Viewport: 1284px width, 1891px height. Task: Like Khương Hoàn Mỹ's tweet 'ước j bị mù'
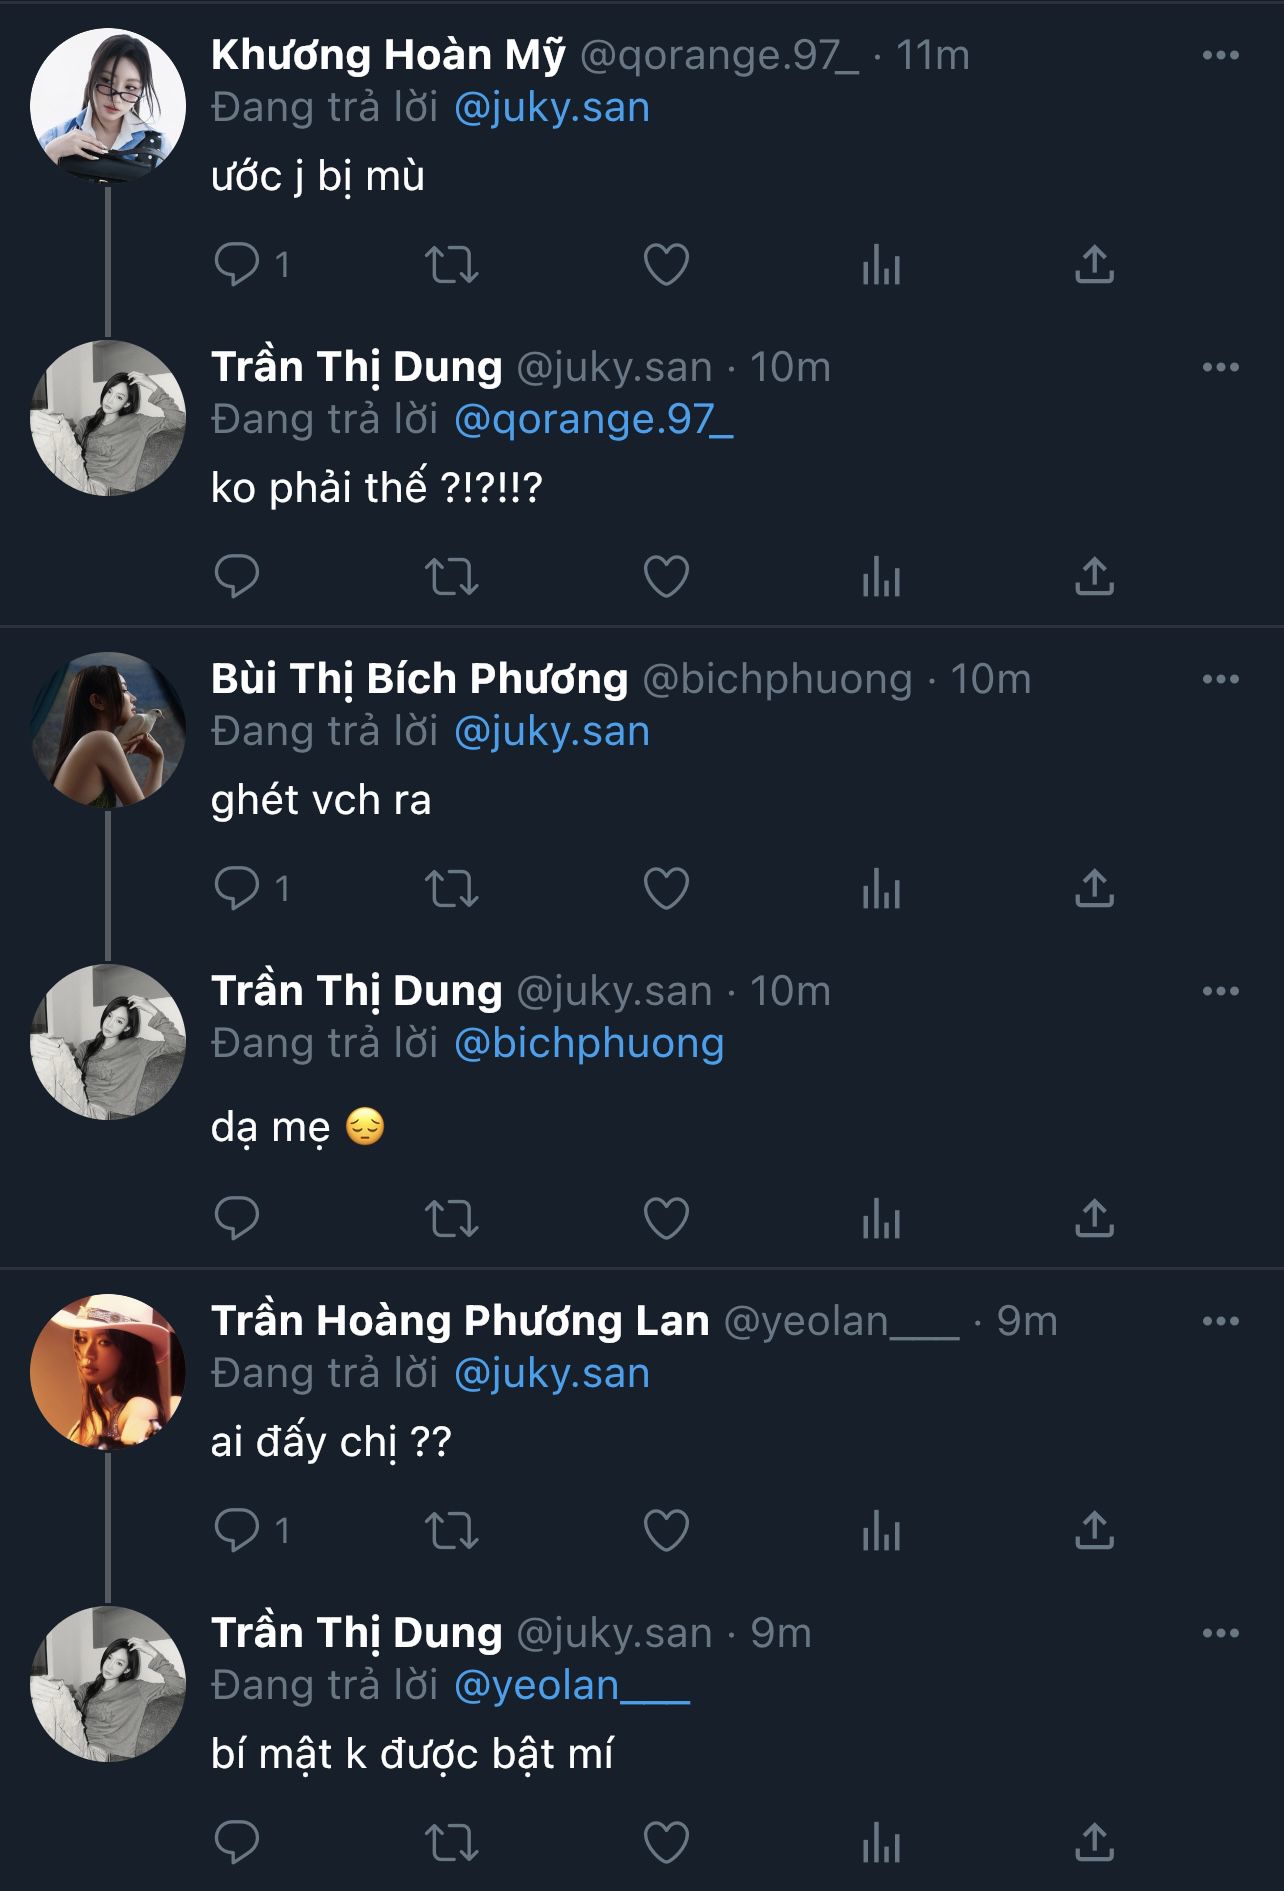point(666,265)
